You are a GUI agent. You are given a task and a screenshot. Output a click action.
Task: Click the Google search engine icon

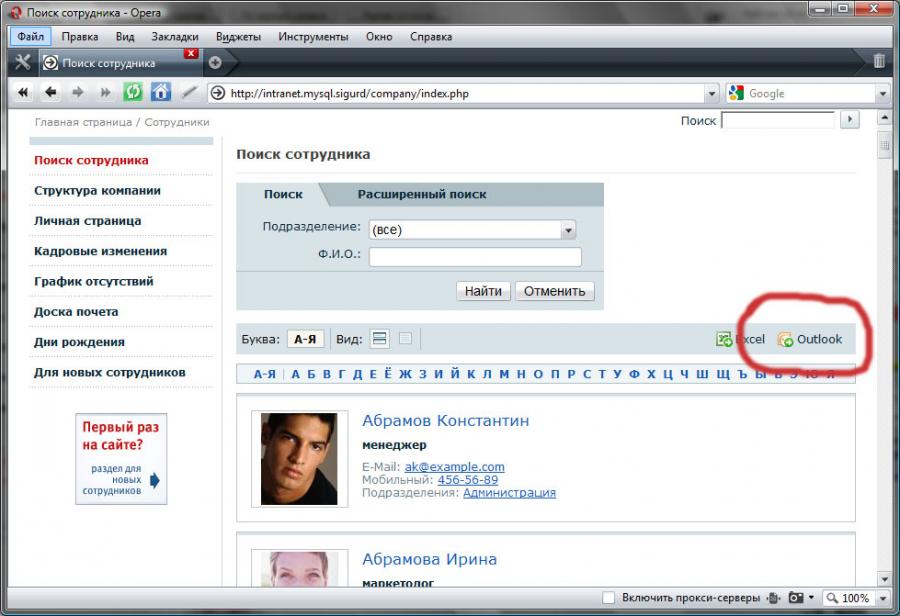tap(735, 93)
